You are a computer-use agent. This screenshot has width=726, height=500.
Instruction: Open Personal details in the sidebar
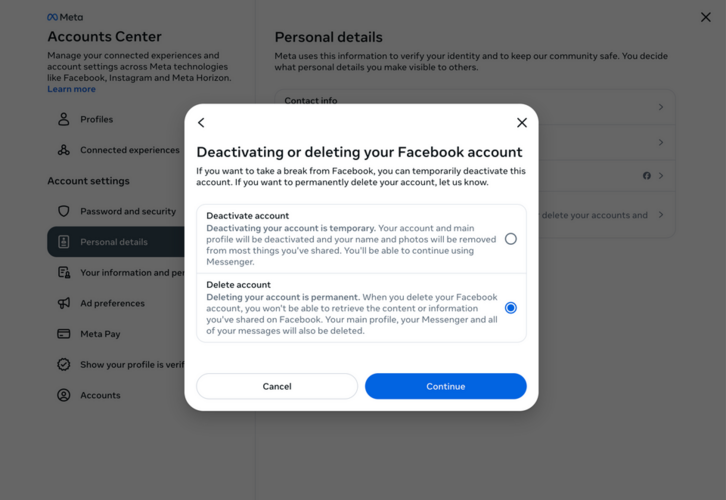tap(116, 242)
